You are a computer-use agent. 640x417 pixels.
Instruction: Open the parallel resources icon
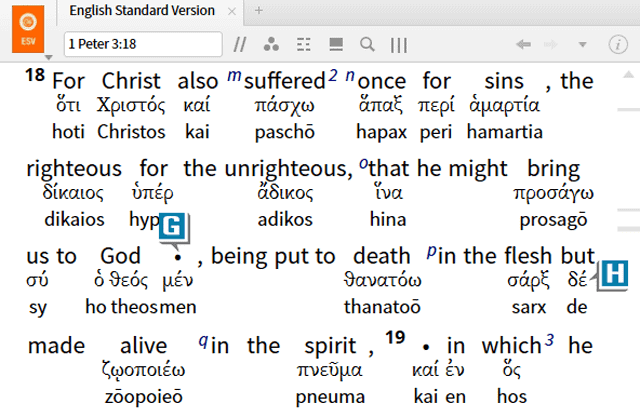point(240,44)
